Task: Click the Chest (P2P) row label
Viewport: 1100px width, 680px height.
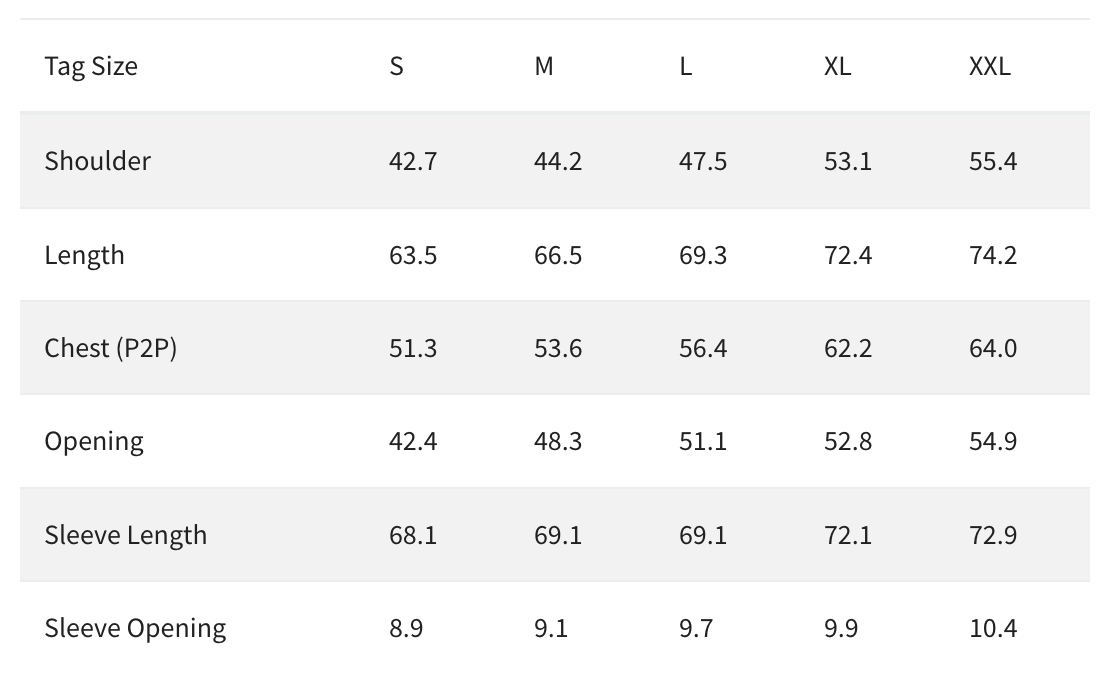Action: [110, 348]
